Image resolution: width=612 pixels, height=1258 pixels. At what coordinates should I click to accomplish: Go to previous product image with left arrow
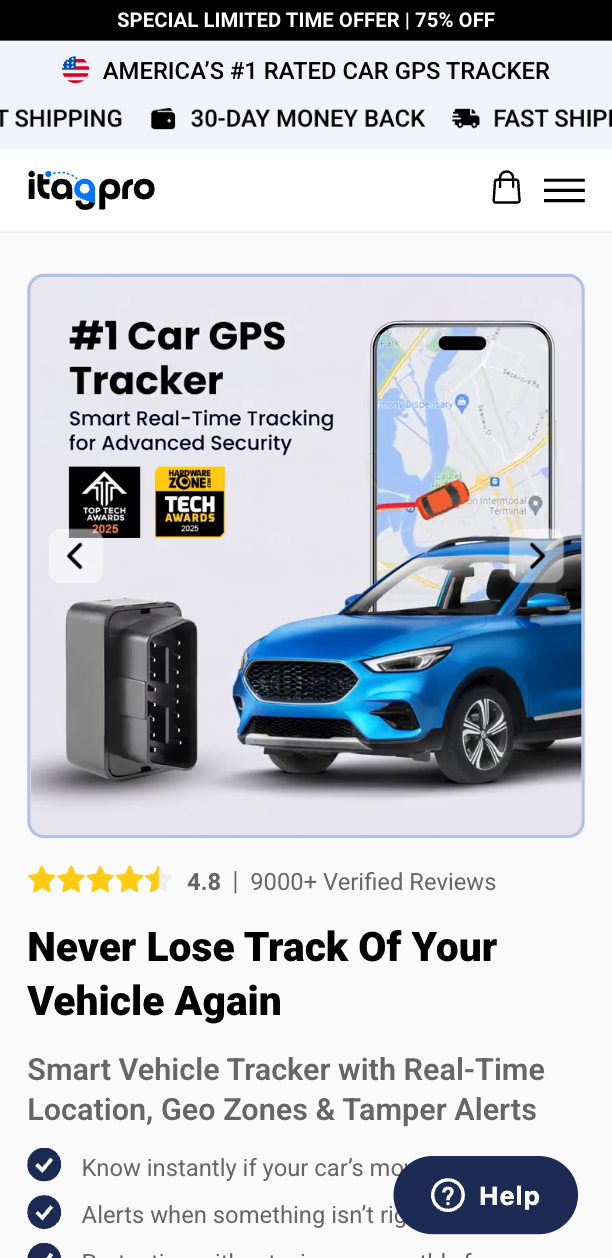point(76,556)
